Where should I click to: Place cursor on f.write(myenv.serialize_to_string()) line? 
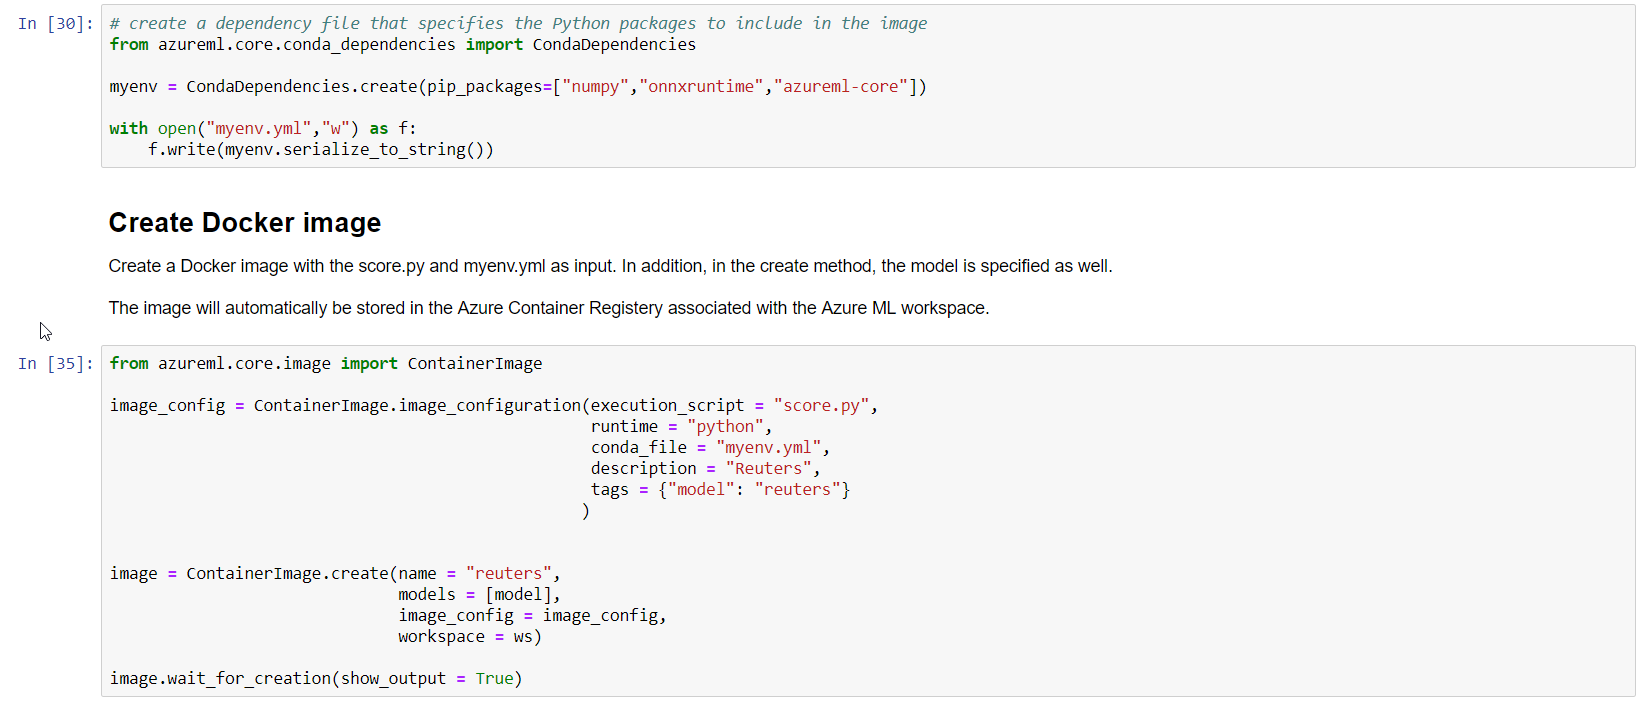coord(320,150)
